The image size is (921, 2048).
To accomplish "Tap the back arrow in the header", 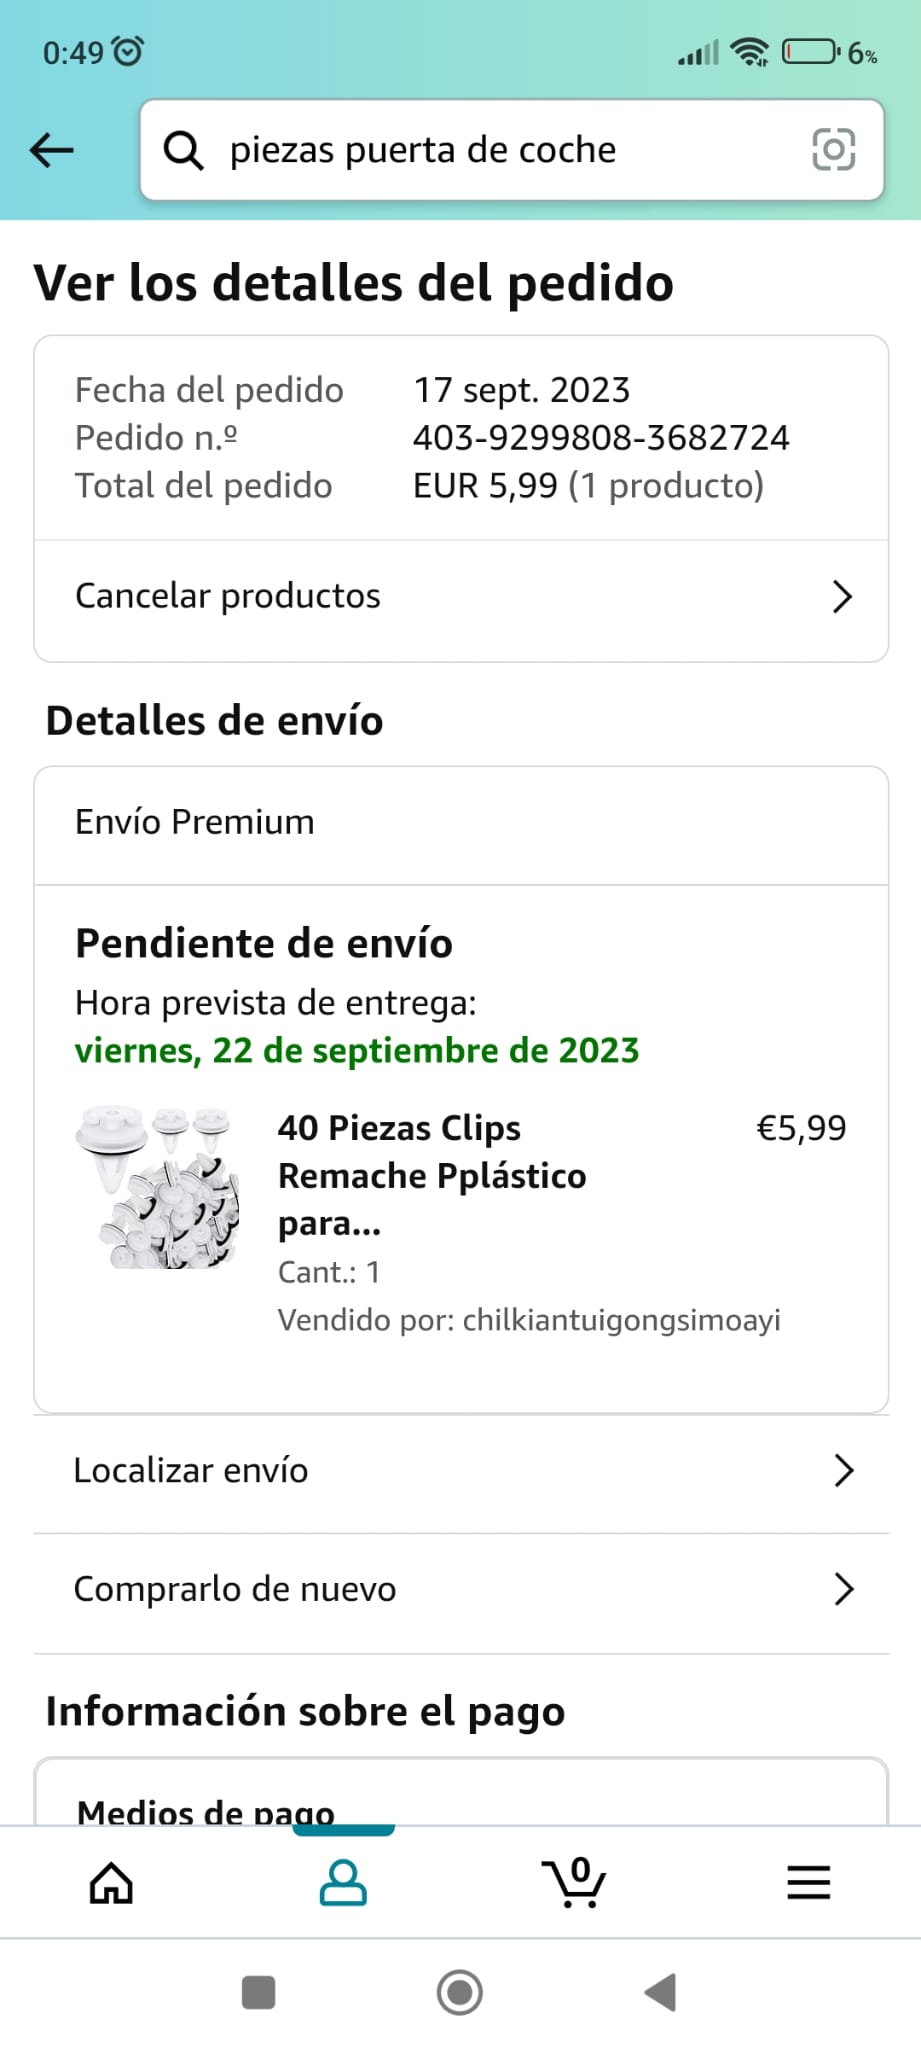I will pos(52,151).
